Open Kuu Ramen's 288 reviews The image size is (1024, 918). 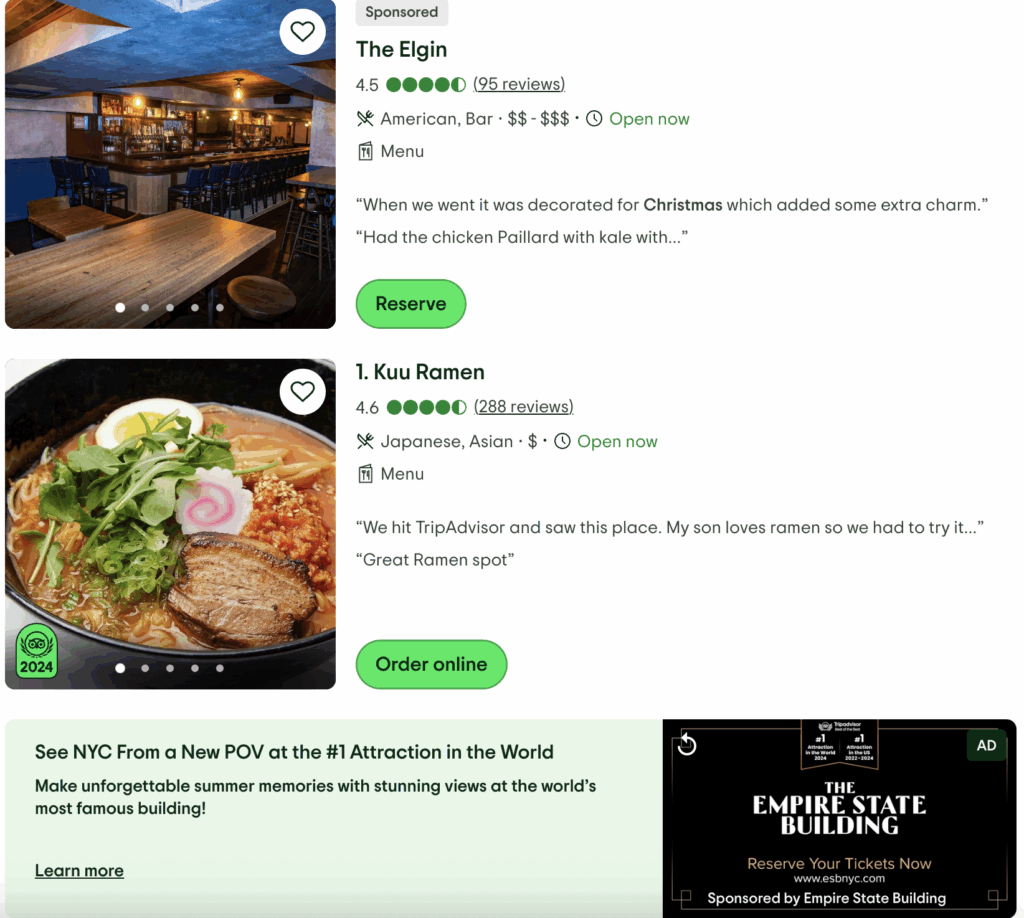pos(524,407)
